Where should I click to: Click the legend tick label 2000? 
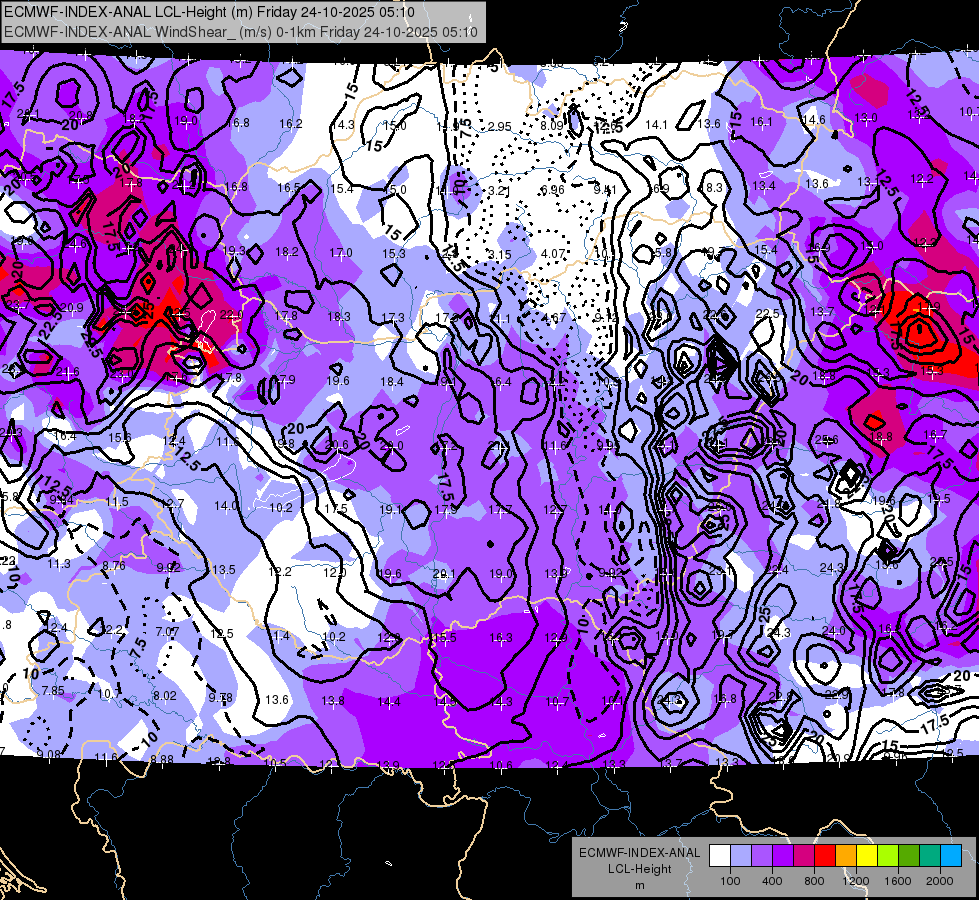(940, 881)
